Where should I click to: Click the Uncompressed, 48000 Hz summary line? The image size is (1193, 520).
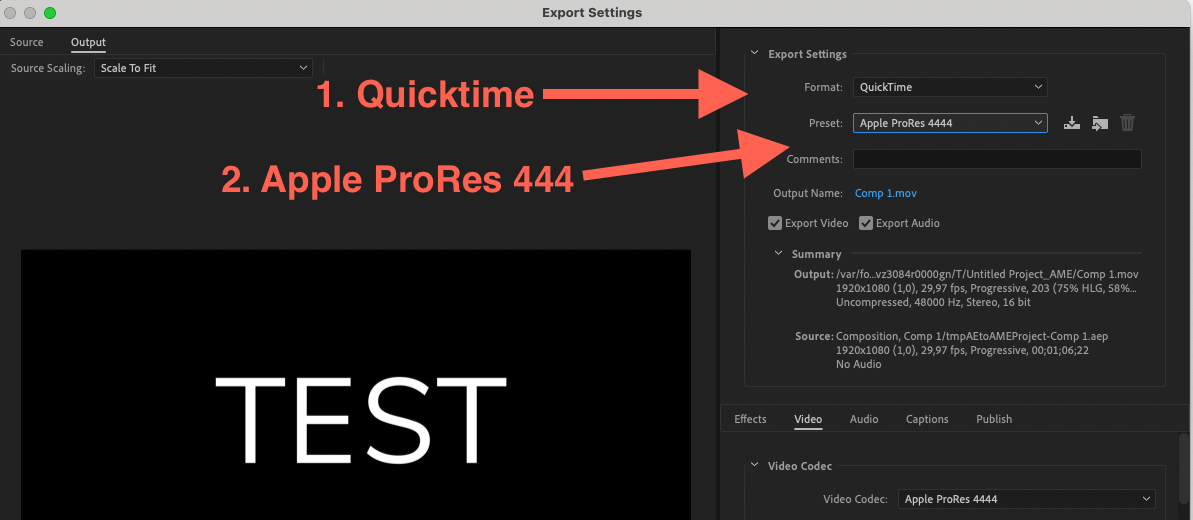934,302
